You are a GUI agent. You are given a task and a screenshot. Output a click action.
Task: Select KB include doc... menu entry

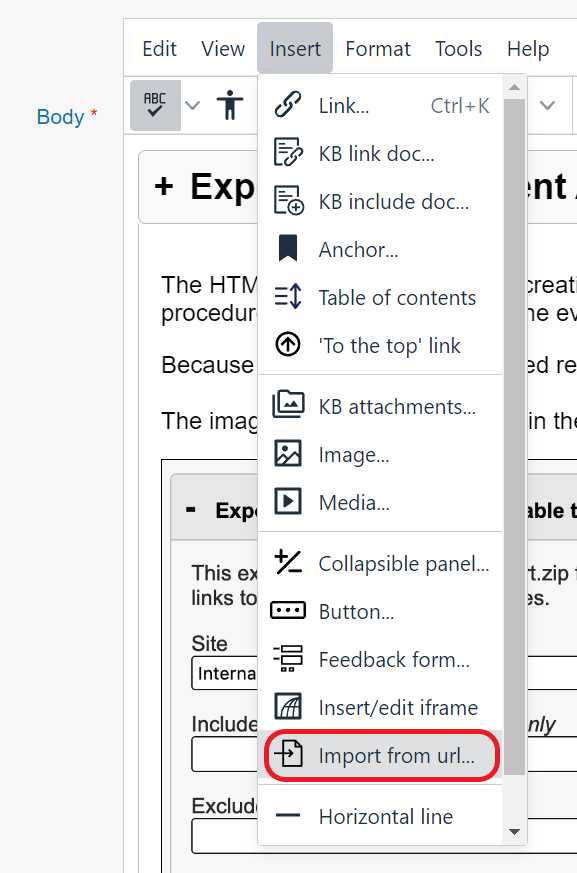coord(380,201)
